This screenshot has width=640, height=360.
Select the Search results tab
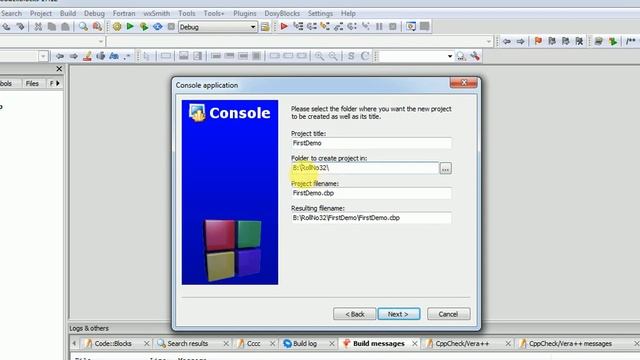187,344
